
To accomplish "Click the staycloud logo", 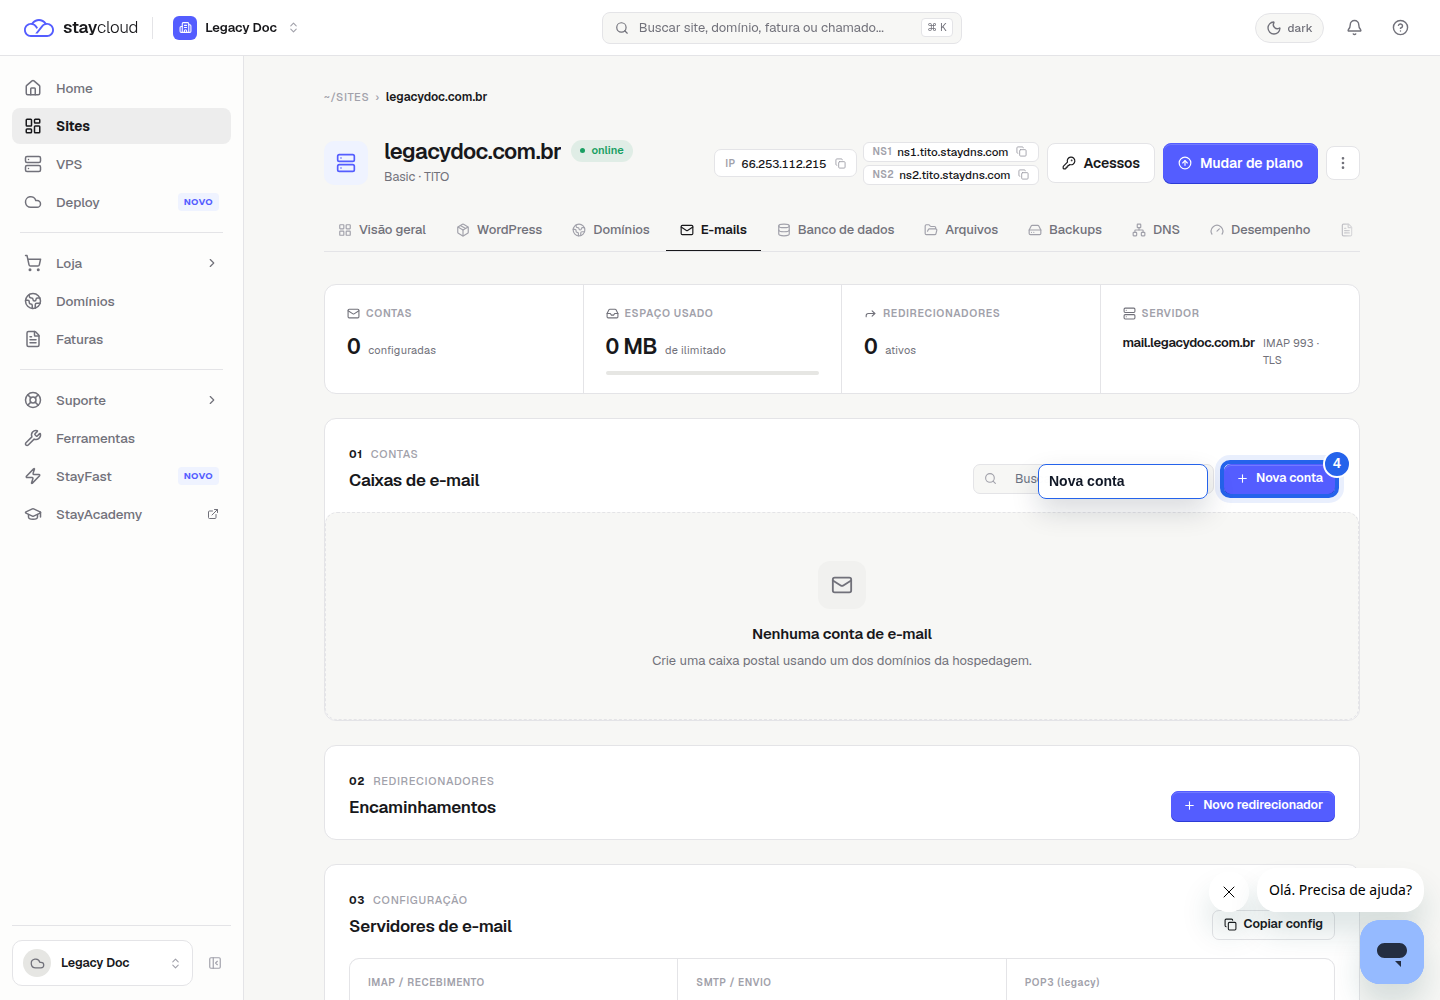I will pos(81,28).
